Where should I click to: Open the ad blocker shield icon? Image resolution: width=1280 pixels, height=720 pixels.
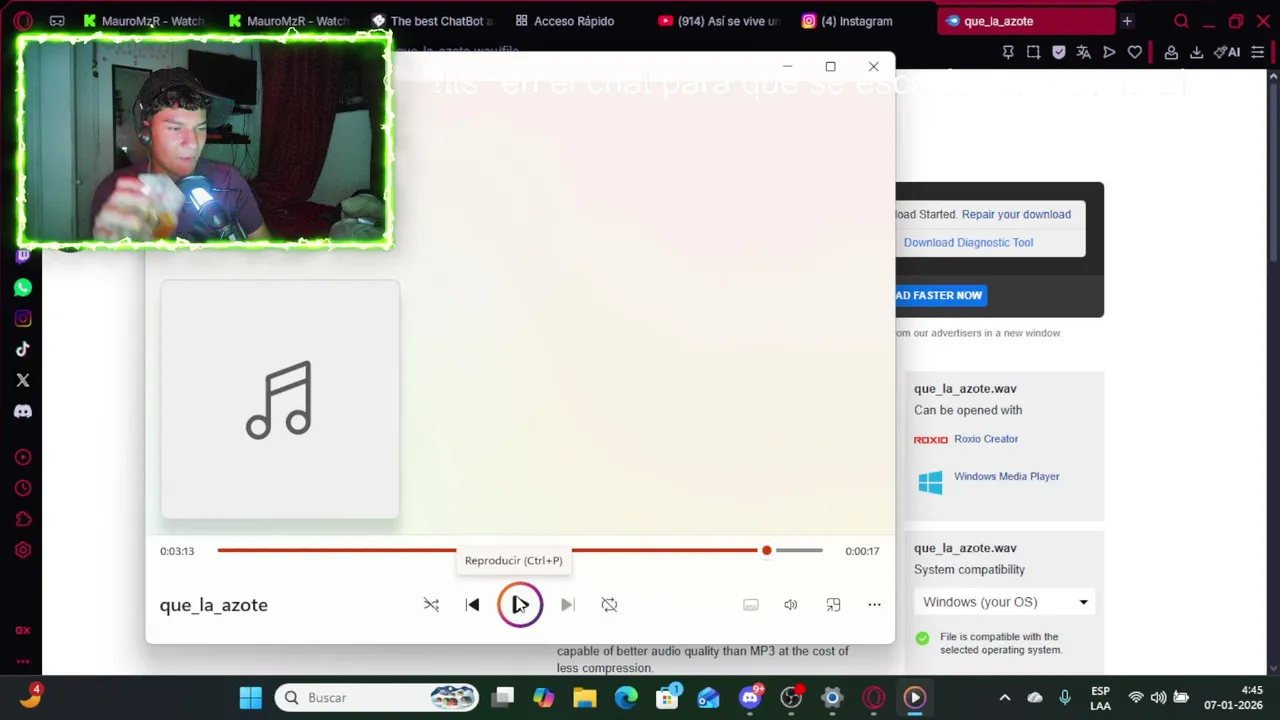(x=1059, y=52)
